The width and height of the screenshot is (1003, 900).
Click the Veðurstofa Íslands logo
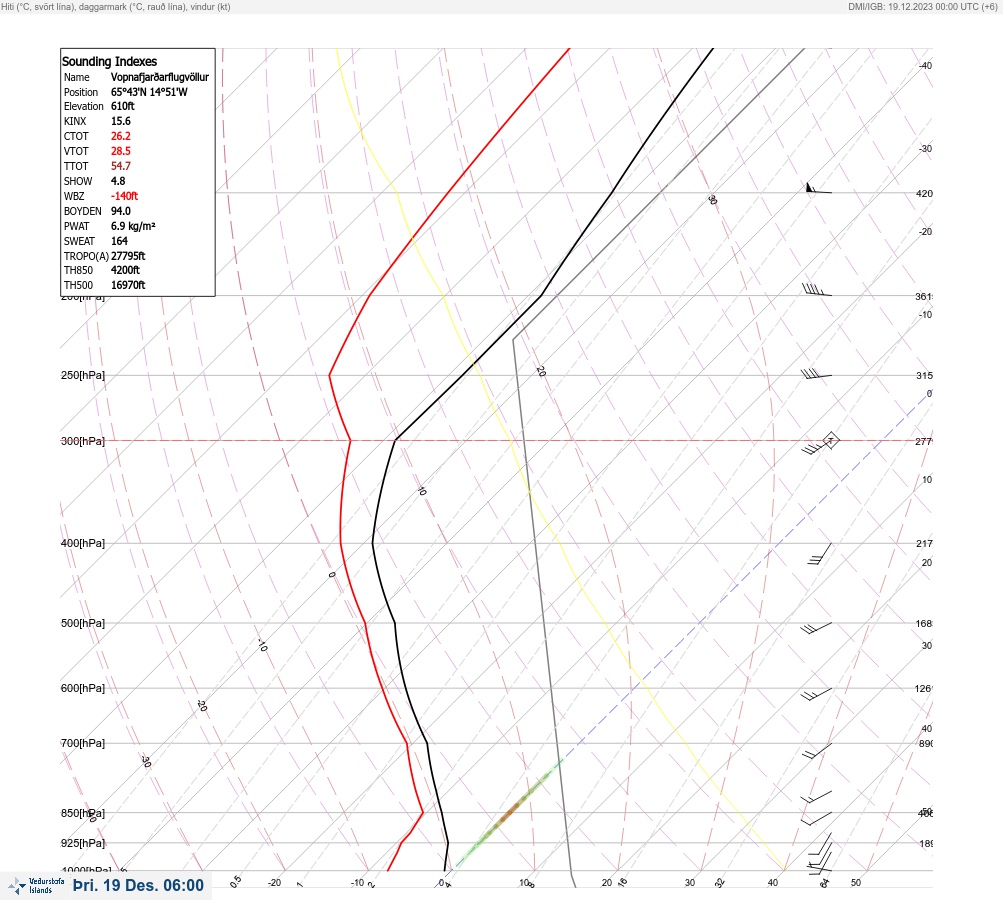[36, 886]
